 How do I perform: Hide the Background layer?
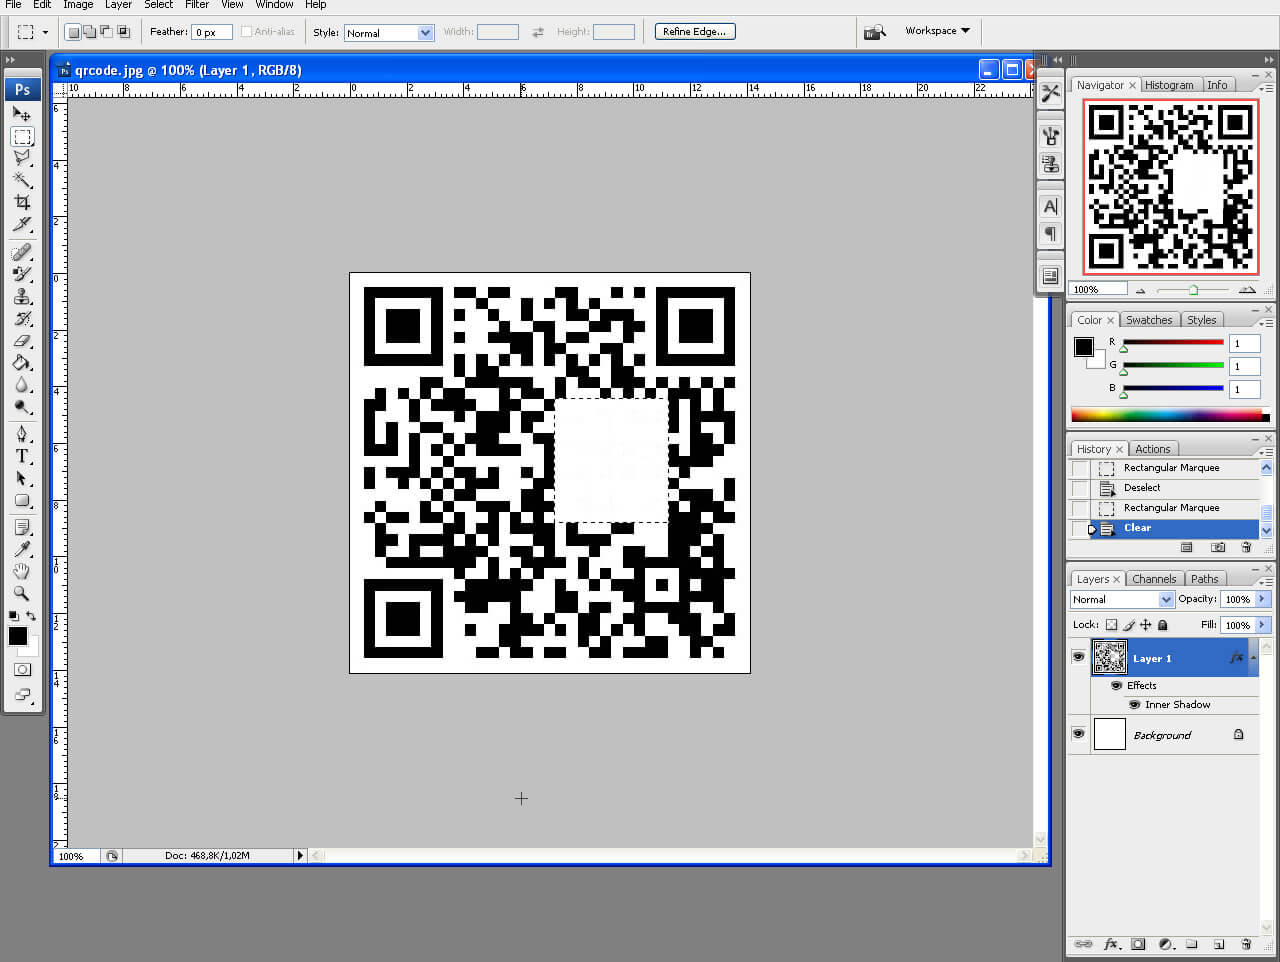1078,734
